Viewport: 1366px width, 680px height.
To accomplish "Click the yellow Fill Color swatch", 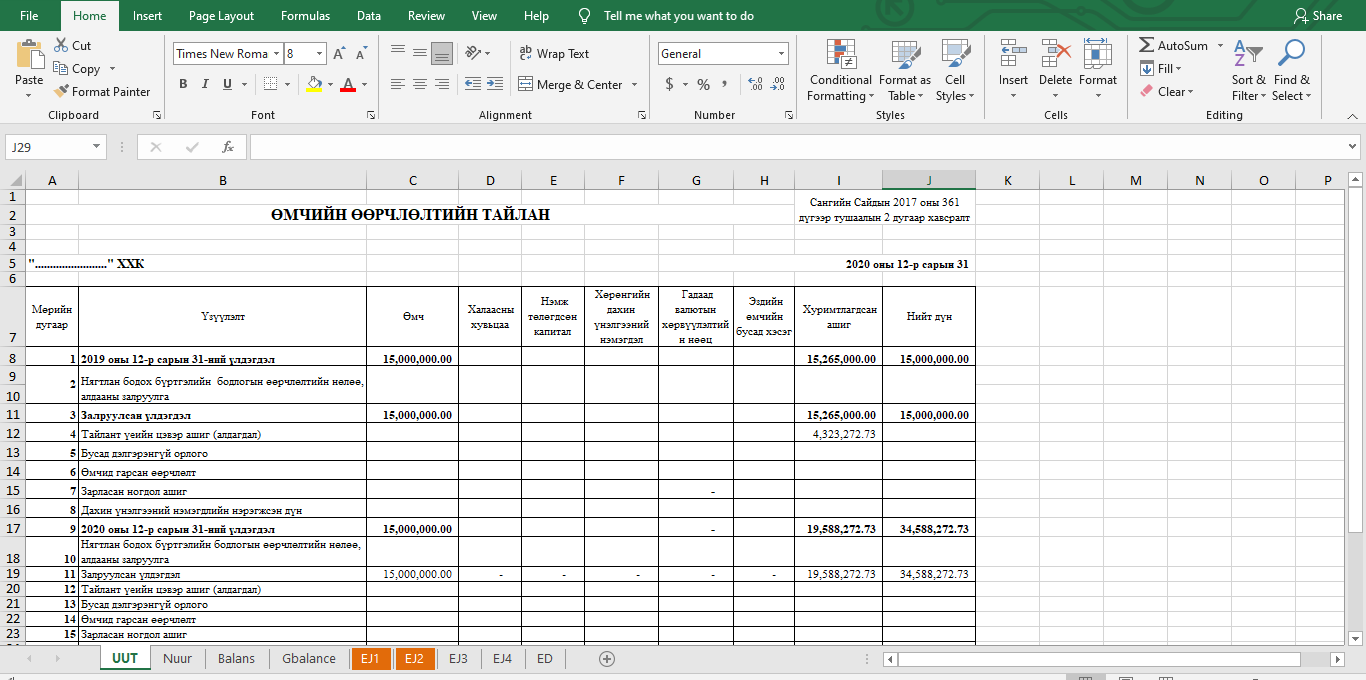I will 314,85.
